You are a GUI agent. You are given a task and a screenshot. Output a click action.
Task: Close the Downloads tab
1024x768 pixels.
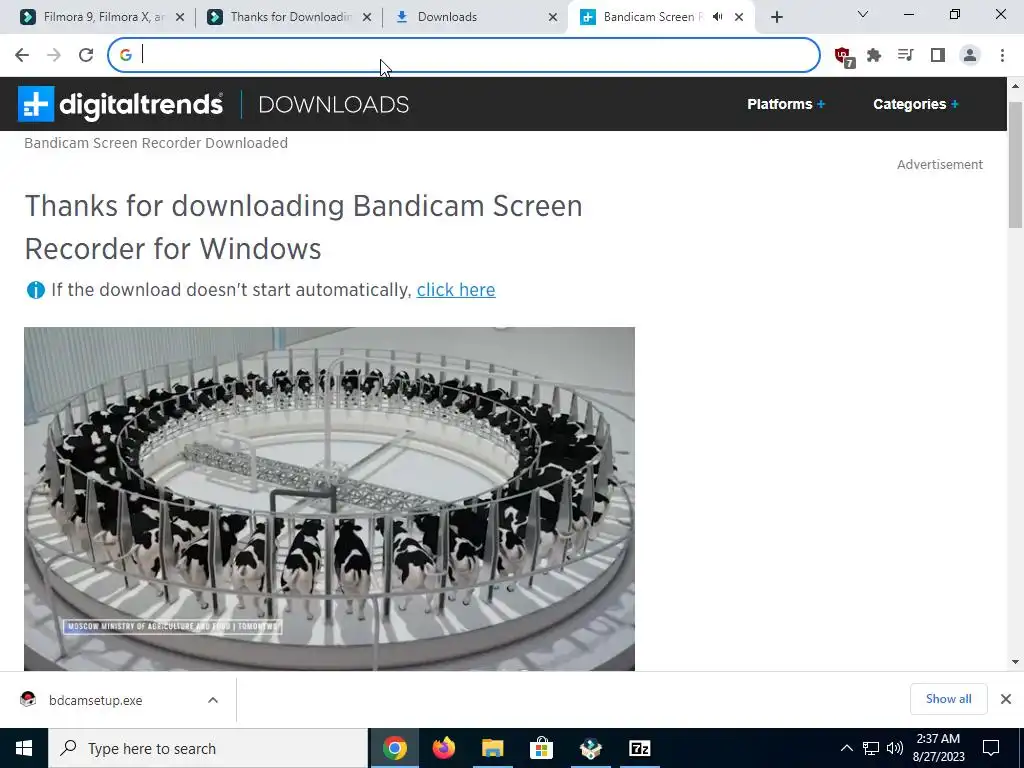coord(553,17)
